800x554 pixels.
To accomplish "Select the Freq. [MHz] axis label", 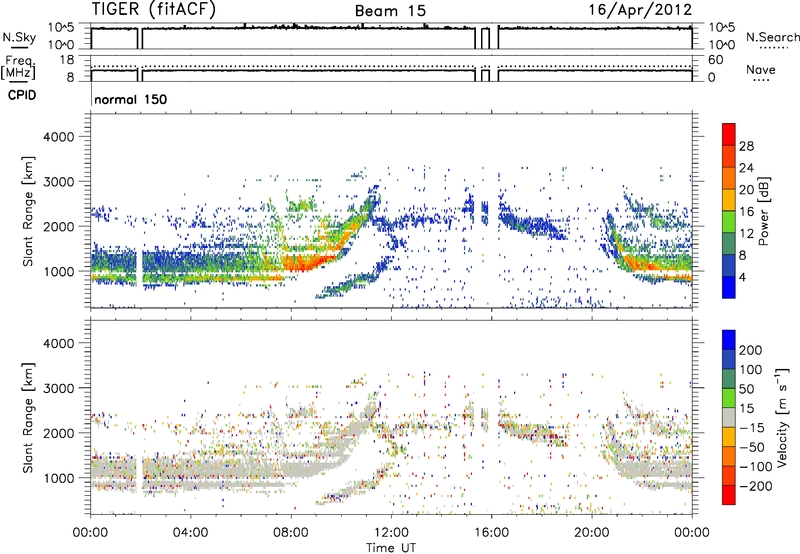I will (18, 68).
